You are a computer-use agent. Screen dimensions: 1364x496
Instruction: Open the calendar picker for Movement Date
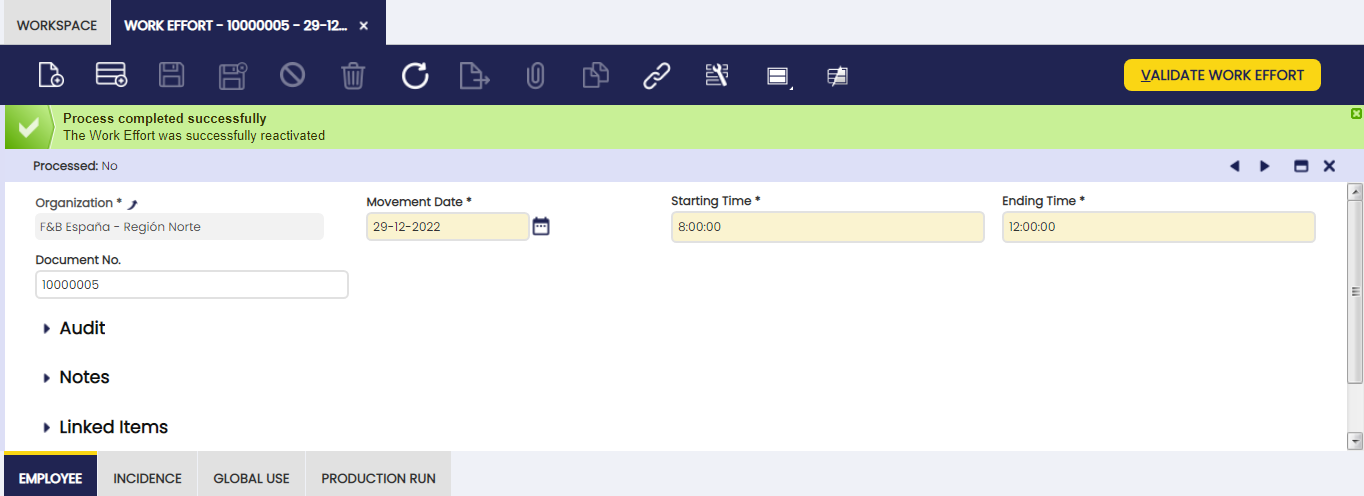pyautogui.click(x=541, y=226)
